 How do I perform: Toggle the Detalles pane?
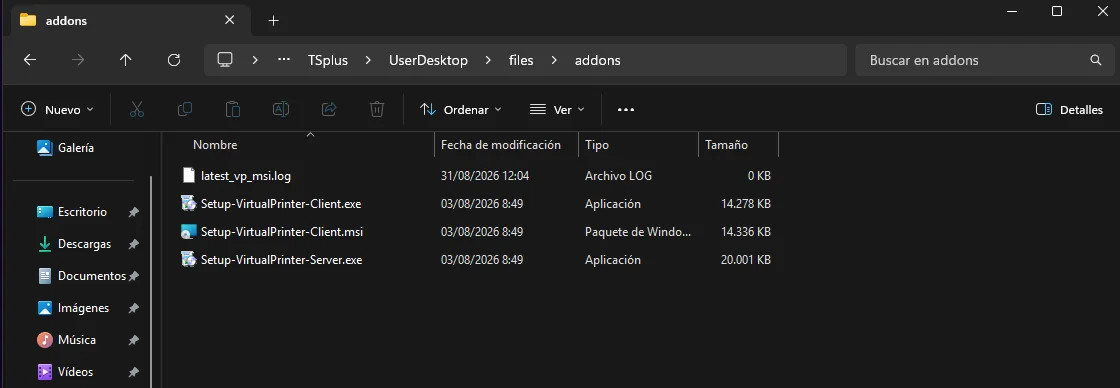tap(1069, 109)
